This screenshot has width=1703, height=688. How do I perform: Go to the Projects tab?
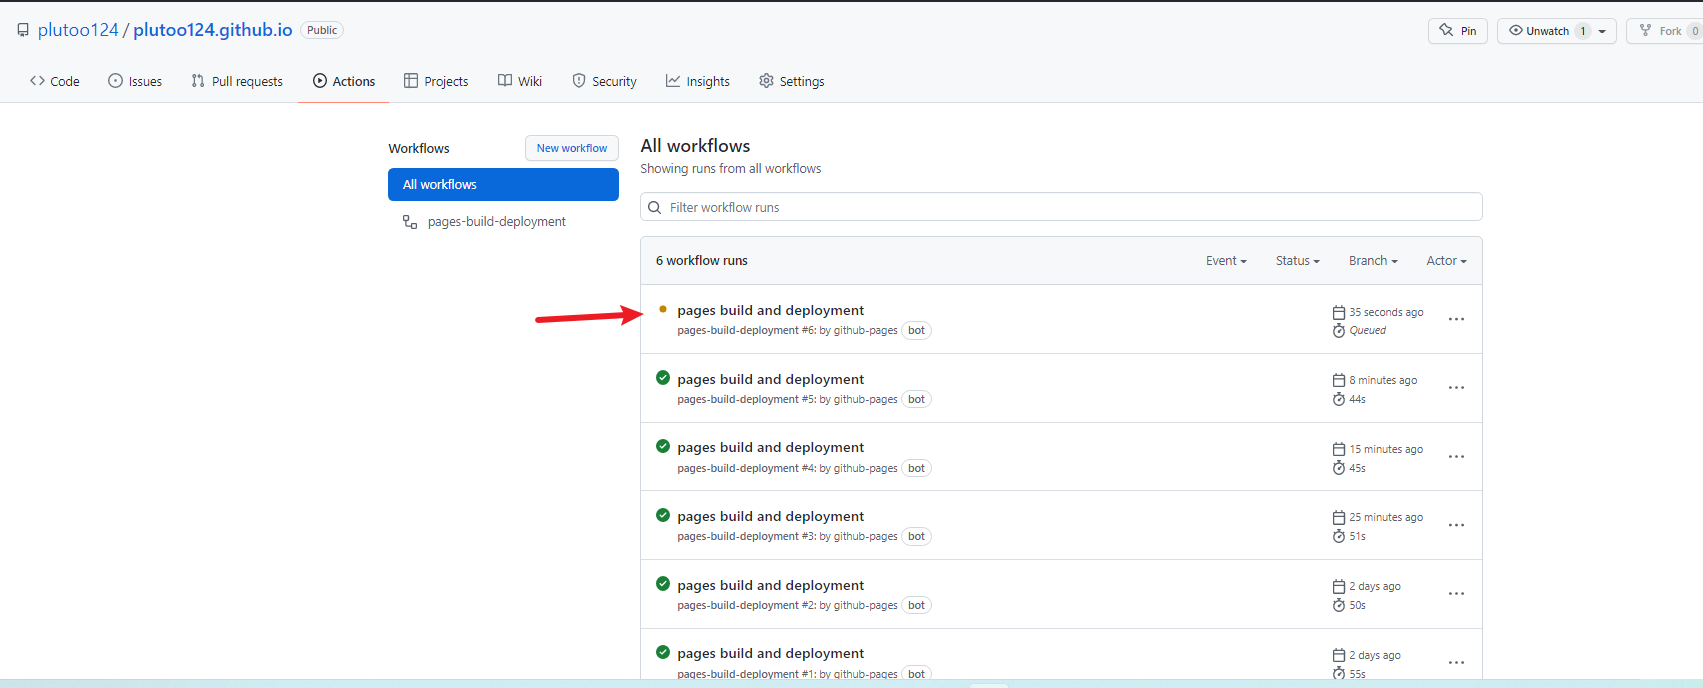click(436, 81)
